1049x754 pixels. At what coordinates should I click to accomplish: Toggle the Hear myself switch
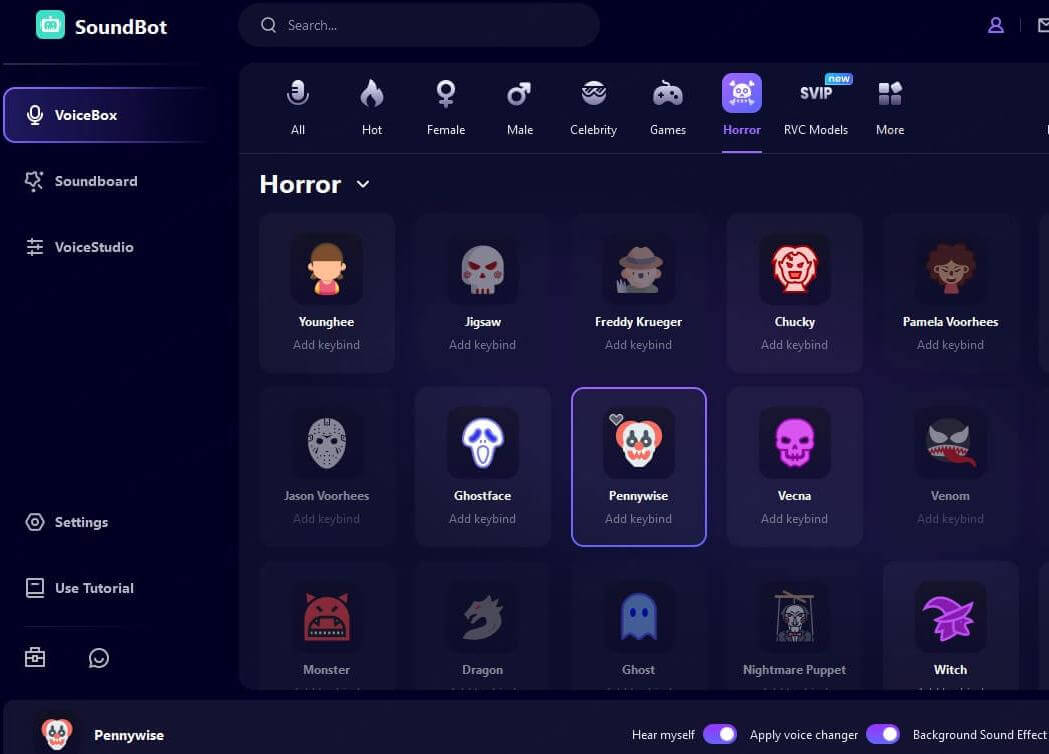coord(719,735)
